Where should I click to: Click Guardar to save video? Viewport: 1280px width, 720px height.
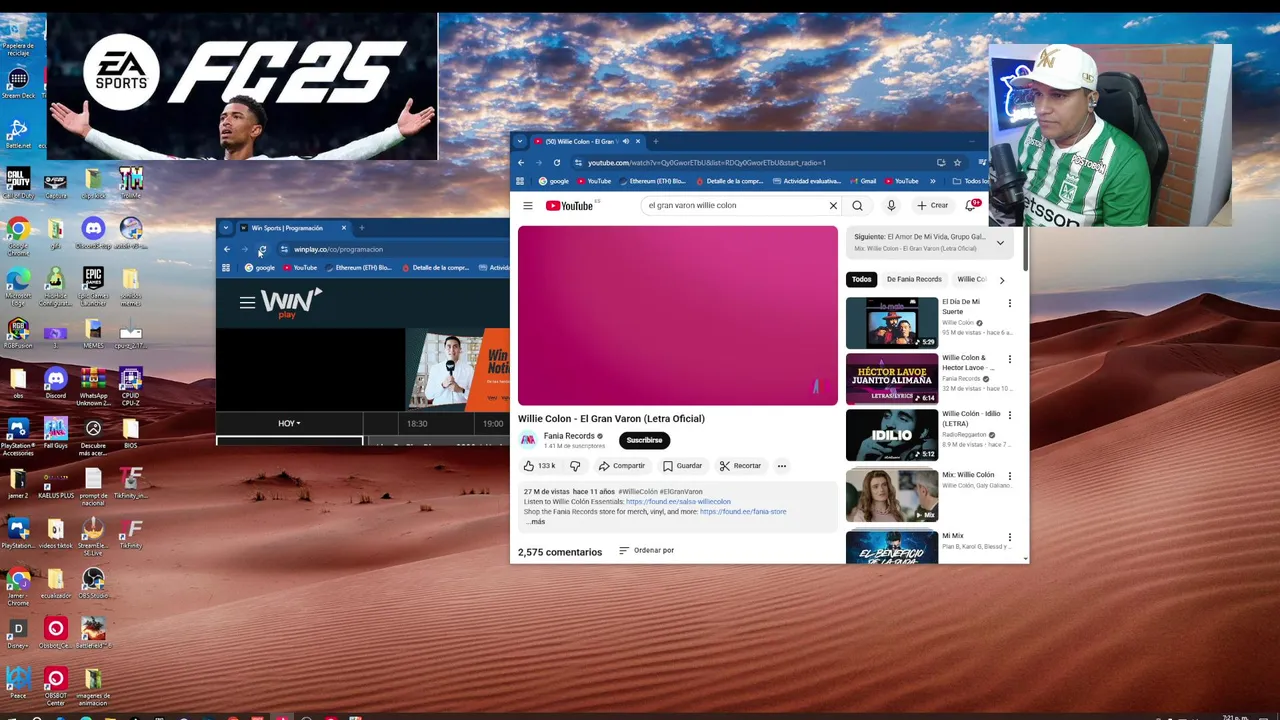(682, 466)
